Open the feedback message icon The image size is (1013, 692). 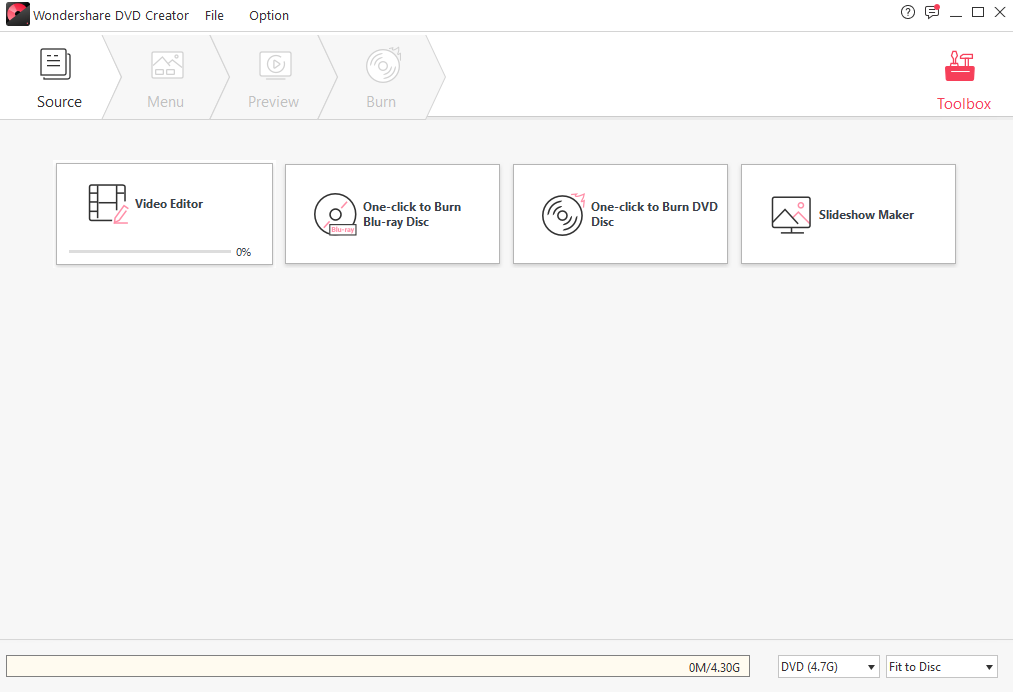tap(932, 12)
